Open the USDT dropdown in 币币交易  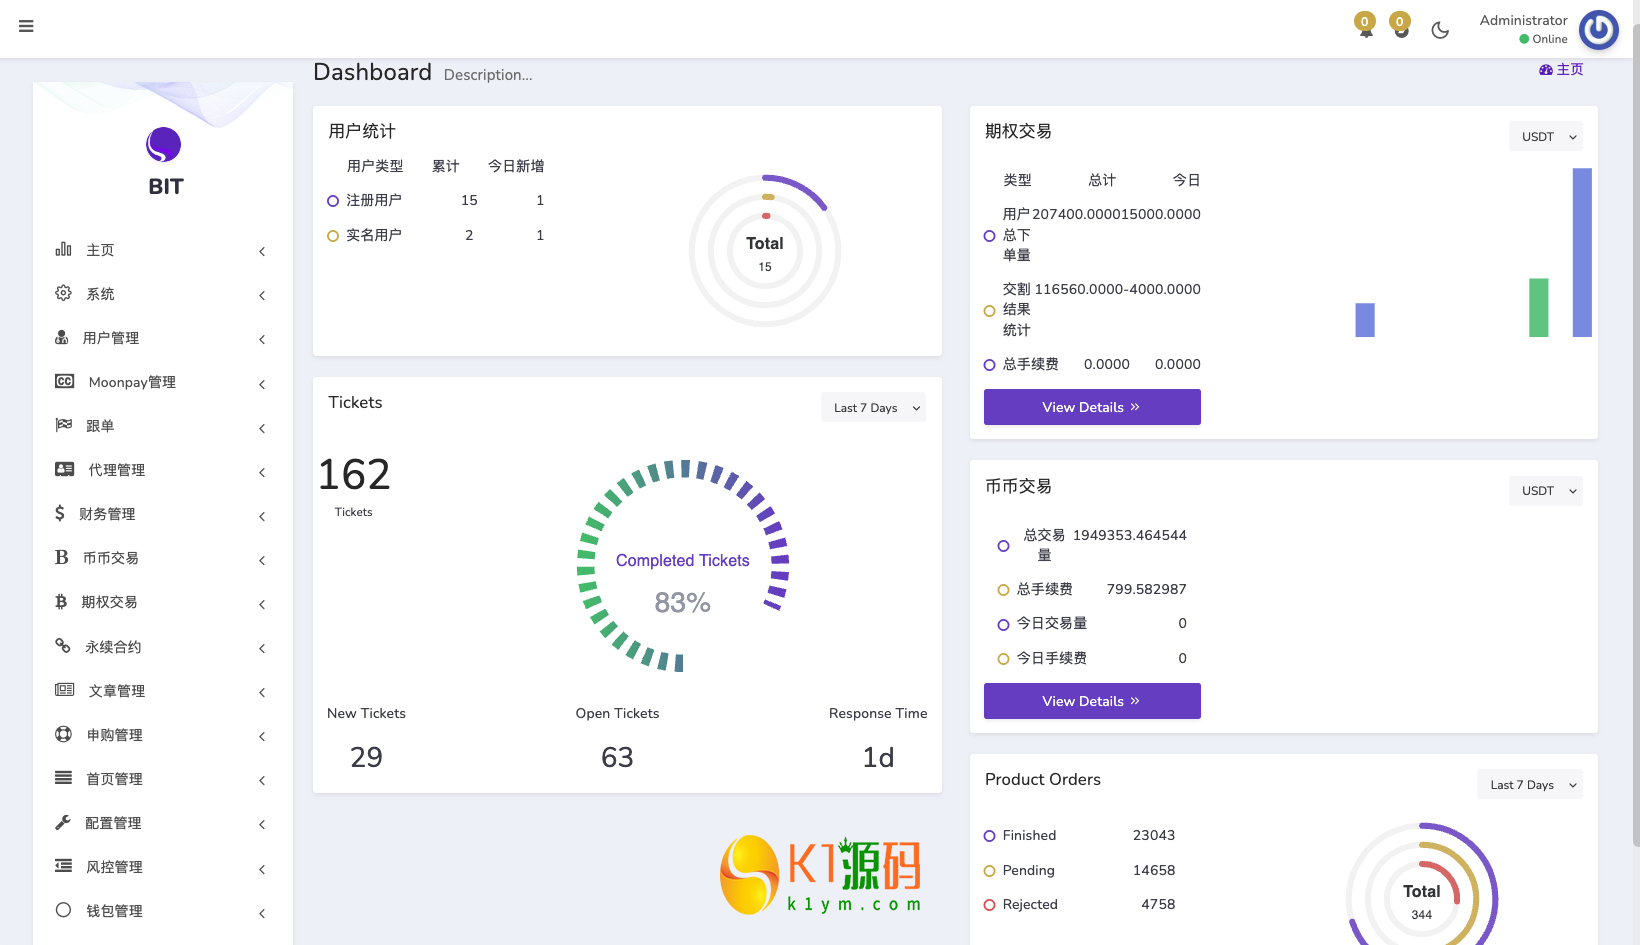pos(1545,491)
